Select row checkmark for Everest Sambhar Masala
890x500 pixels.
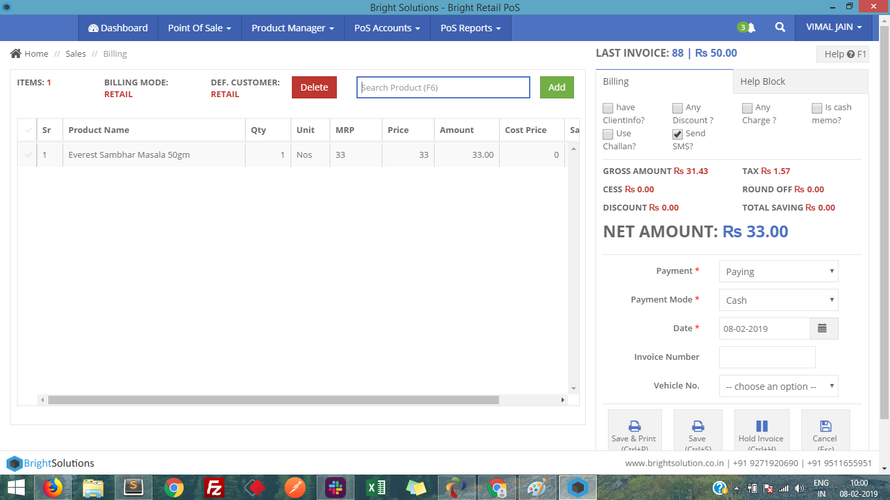click(x=28, y=155)
